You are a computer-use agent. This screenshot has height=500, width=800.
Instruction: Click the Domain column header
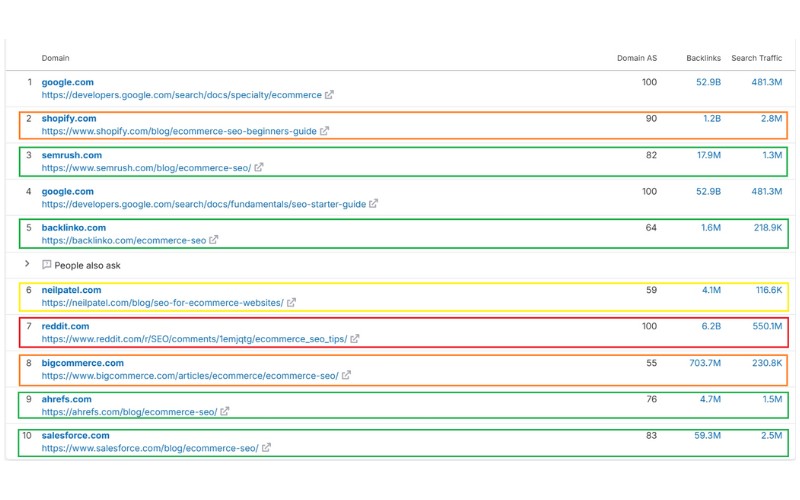[x=55, y=58]
